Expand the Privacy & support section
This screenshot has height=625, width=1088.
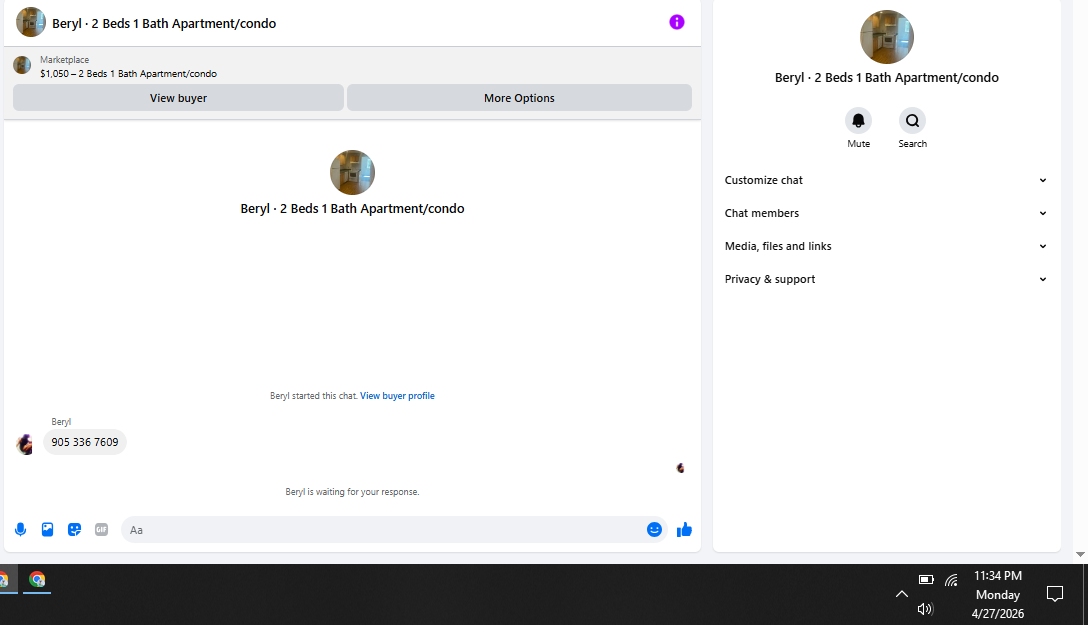(x=886, y=279)
